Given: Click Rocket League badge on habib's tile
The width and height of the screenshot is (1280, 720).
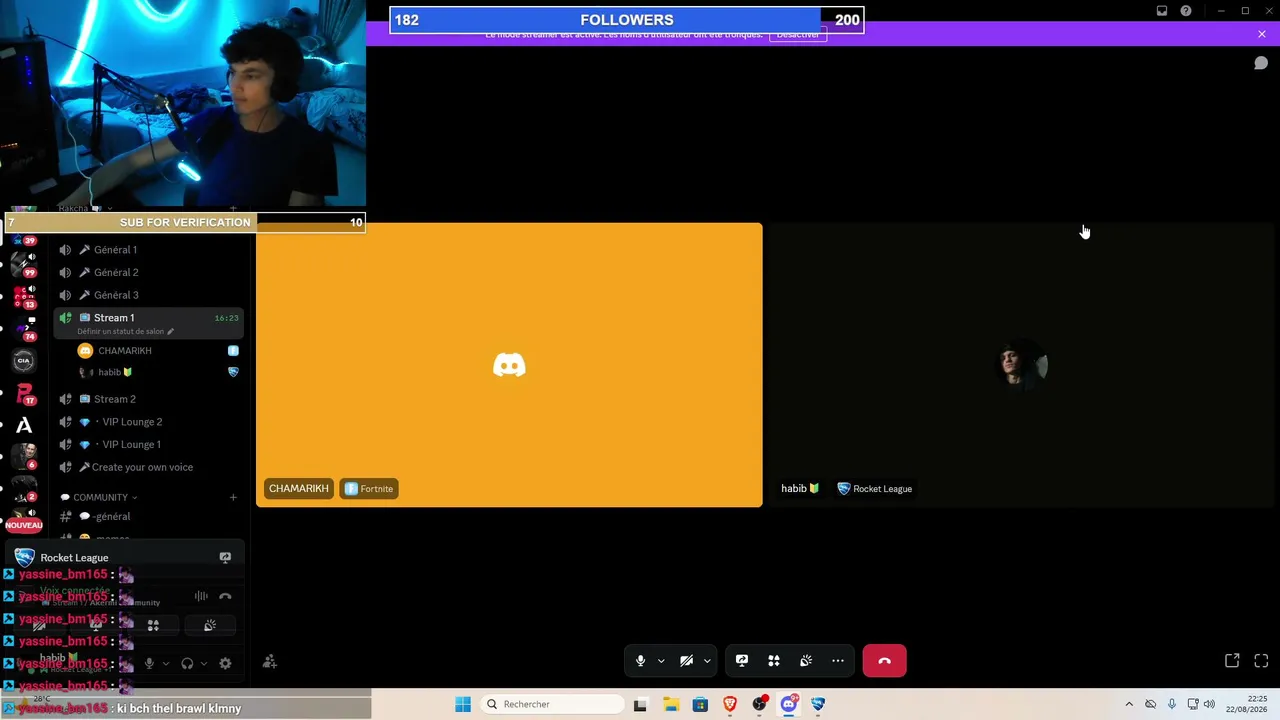Looking at the screenshot, I should [x=875, y=489].
